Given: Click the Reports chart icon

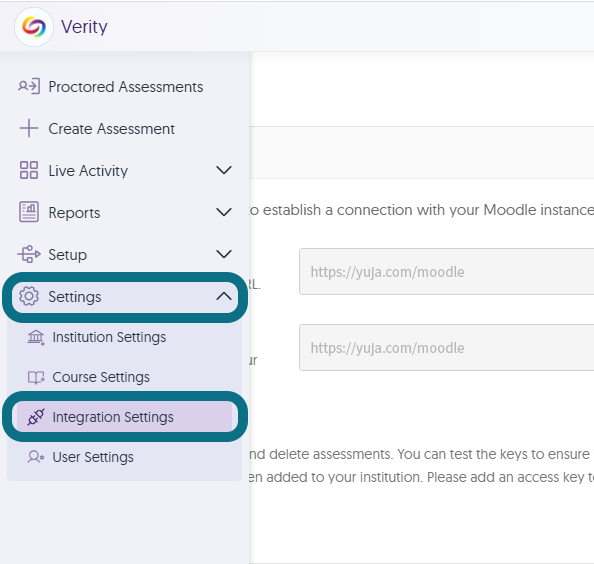Looking at the screenshot, I should tap(29, 212).
